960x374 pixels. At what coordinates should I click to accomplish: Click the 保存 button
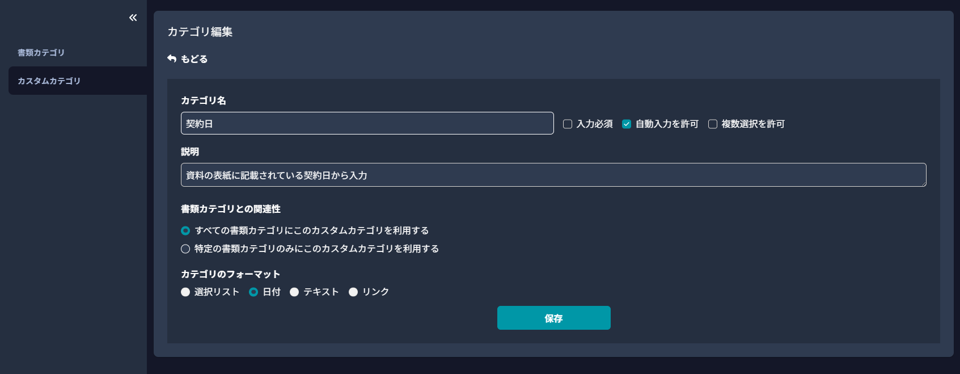click(x=553, y=318)
